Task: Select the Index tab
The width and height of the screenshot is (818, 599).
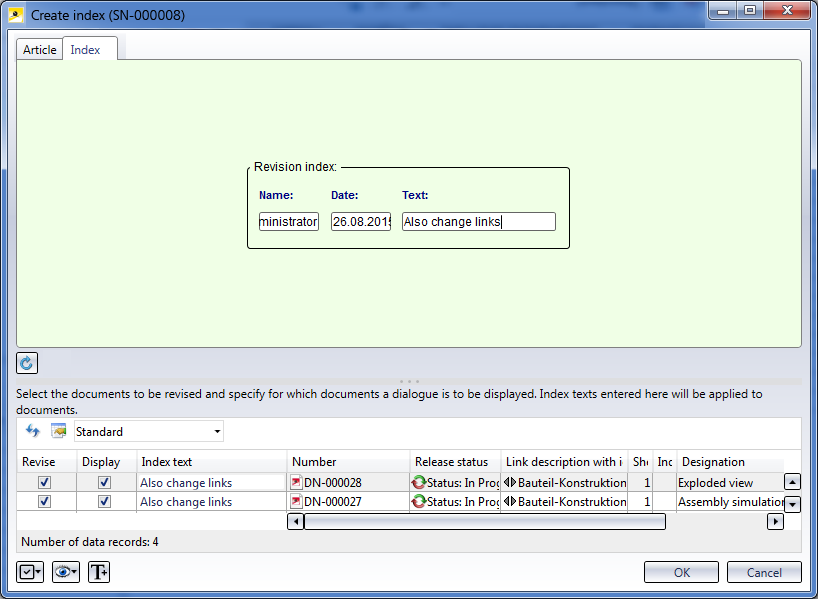Action: coord(90,50)
